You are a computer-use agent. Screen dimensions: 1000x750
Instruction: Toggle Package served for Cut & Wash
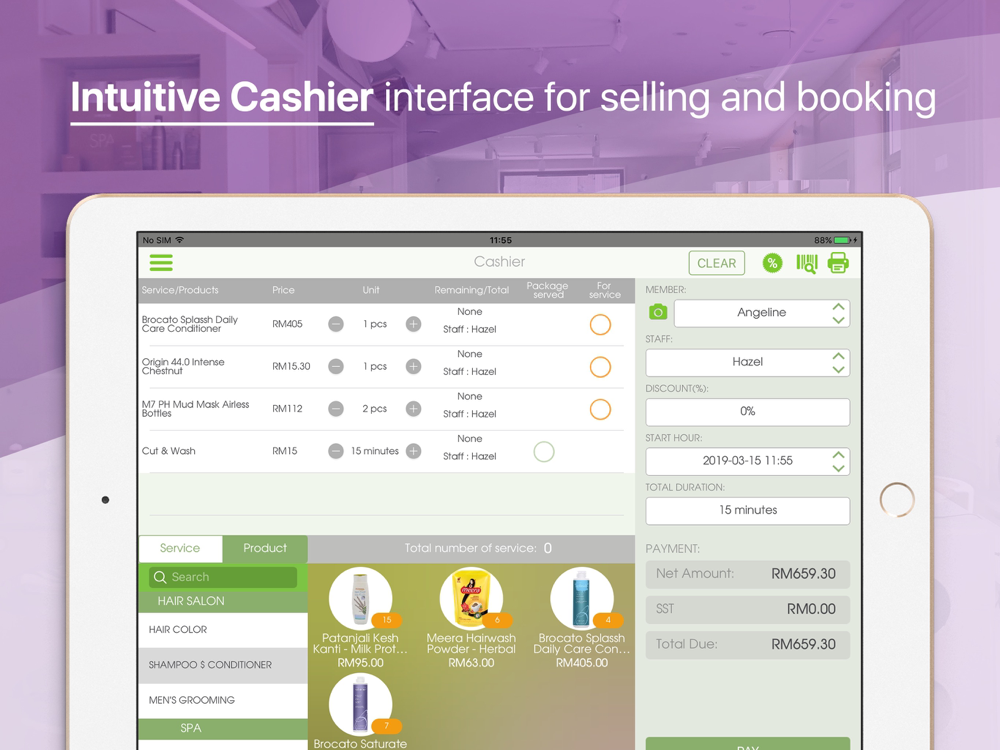543,452
